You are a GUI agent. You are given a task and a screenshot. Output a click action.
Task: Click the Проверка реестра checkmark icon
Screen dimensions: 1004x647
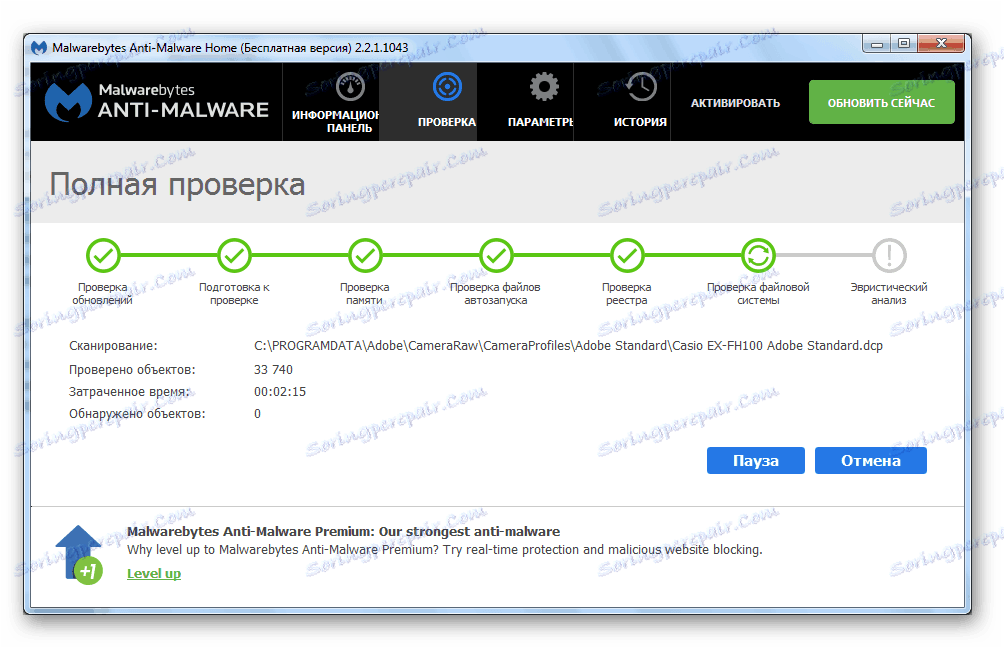[x=627, y=255]
